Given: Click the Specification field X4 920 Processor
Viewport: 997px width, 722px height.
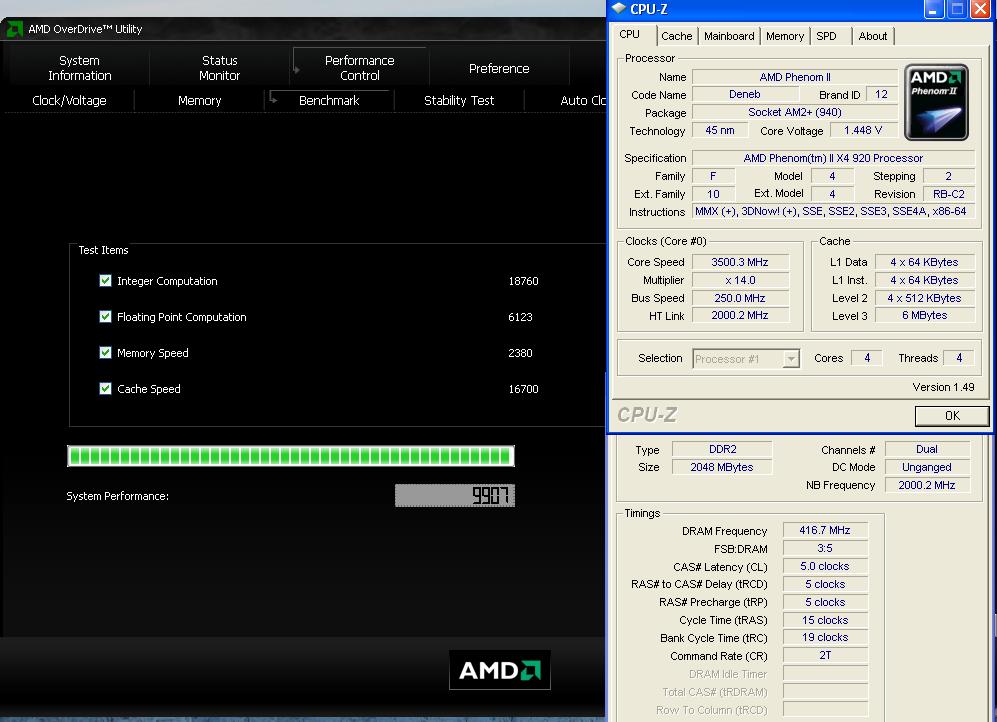Looking at the screenshot, I should coord(834,158).
